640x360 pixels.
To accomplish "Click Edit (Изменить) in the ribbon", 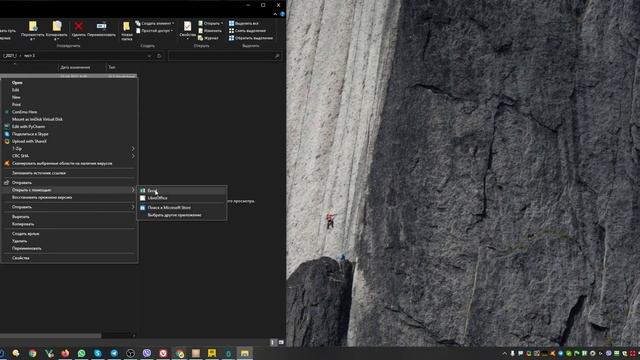I will [x=210, y=31].
